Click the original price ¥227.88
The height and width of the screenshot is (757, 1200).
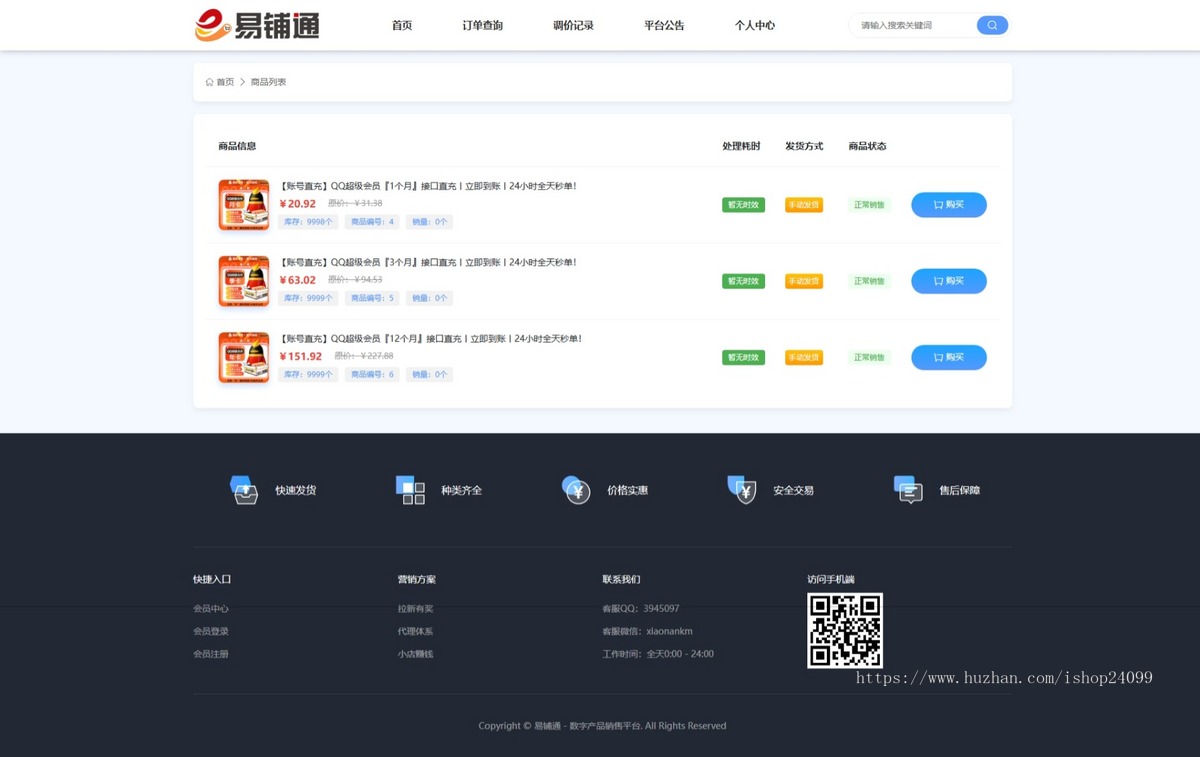coord(364,355)
